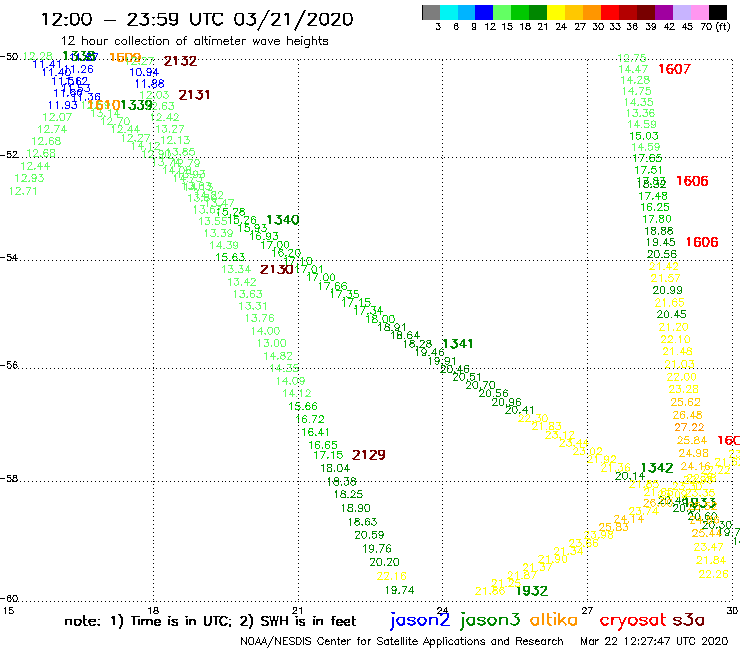Click track time label 1342
The height and width of the screenshot is (650, 740).
click(x=657, y=468)
